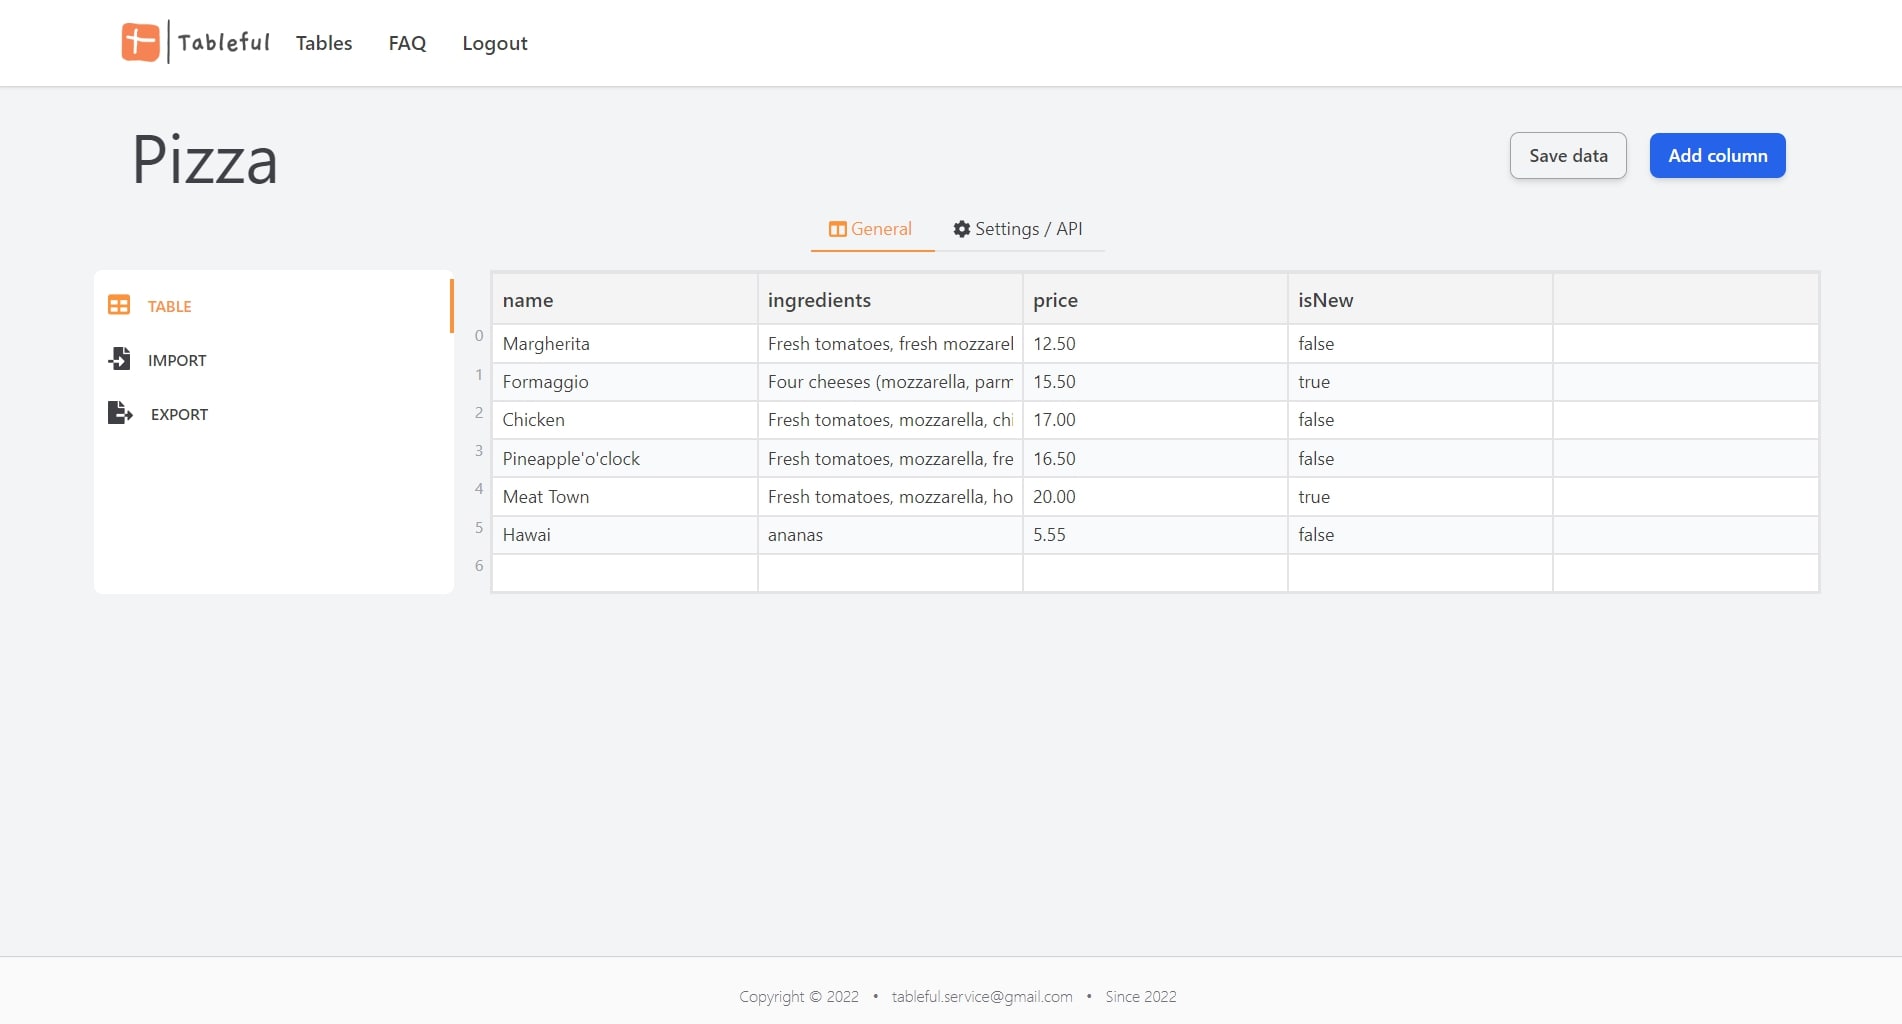
Task: Click the Four cheeses ingredients cell
Action: click(890, 382)
